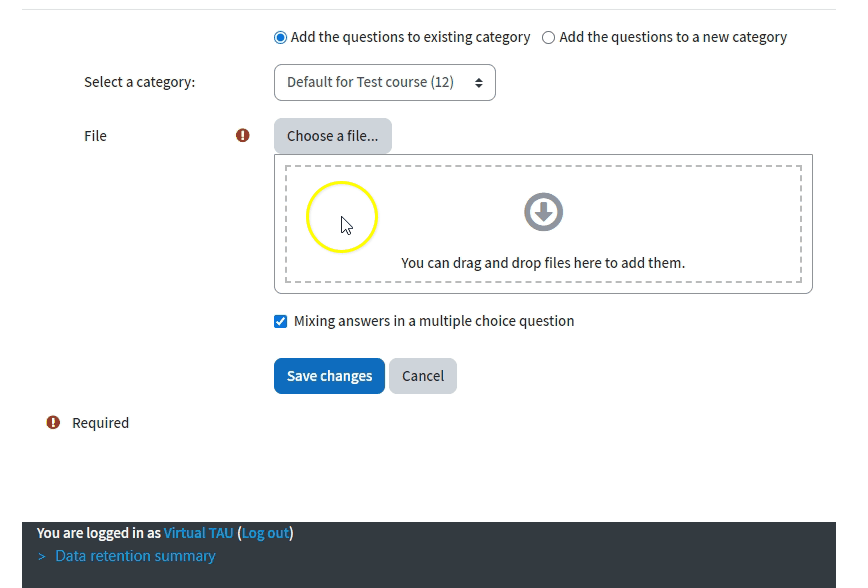Click the 'You can drag and drop files' text
Viewport: 868px width, 588px height.
click(543, 263)
